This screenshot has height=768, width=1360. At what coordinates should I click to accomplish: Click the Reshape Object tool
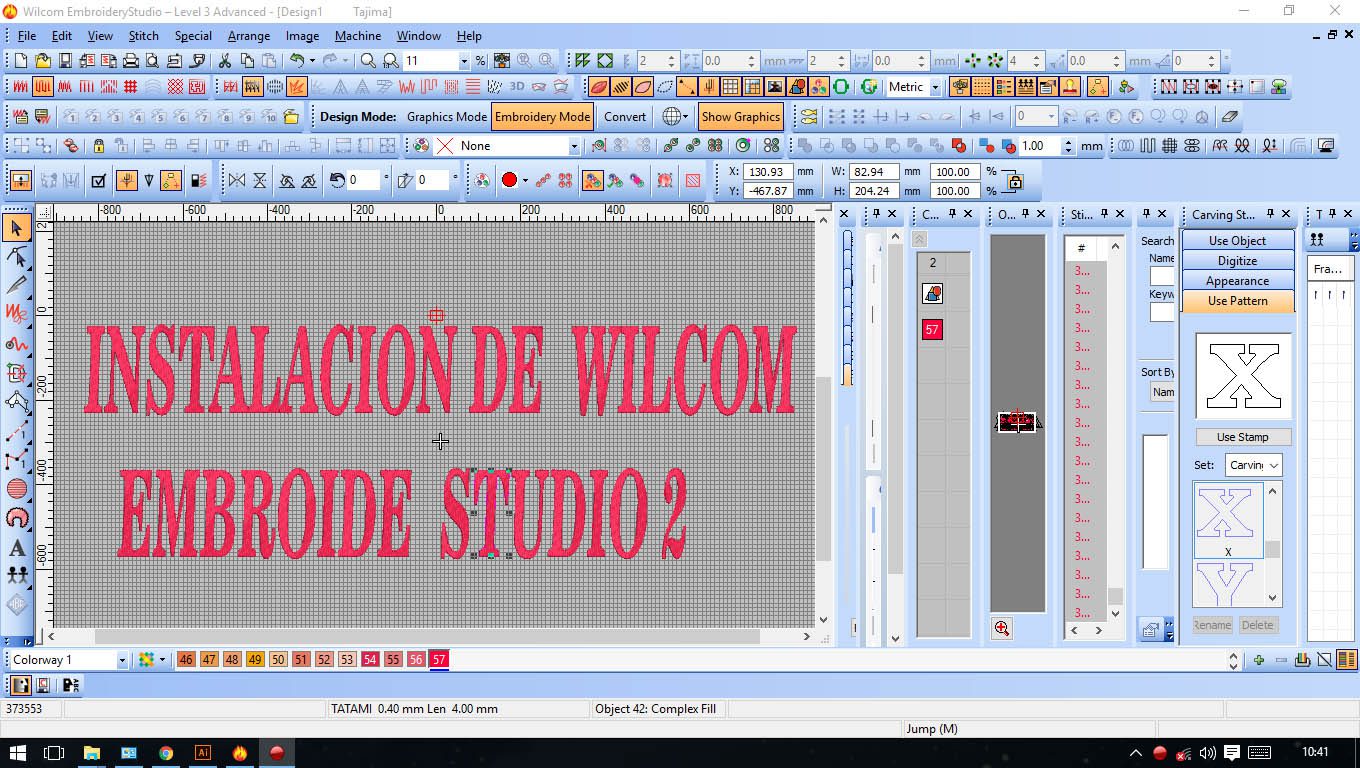pyautogui.click(x=17, y=257)
